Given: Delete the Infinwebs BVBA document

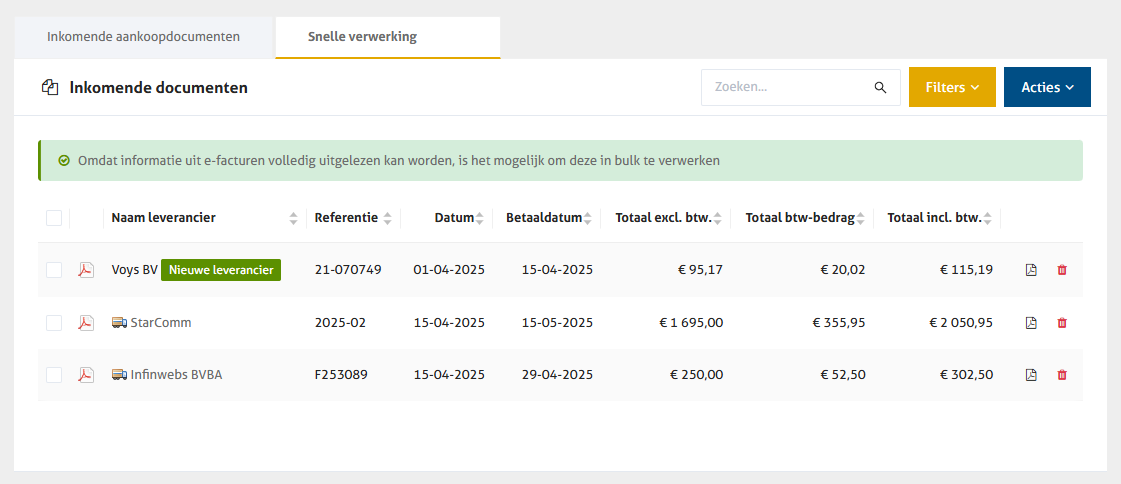Looking at the screenshot, I should pos(1062,375).
